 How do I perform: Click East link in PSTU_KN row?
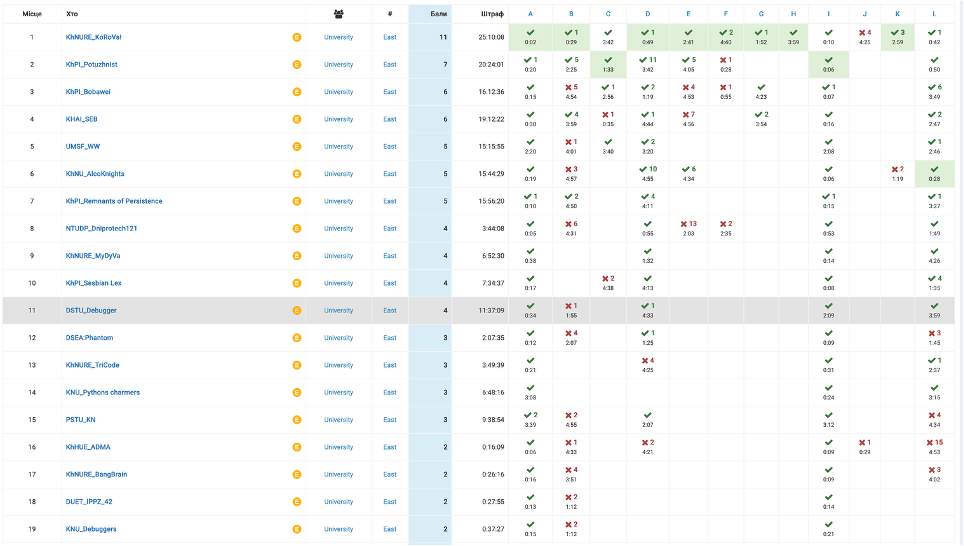(x=390, y=420)
